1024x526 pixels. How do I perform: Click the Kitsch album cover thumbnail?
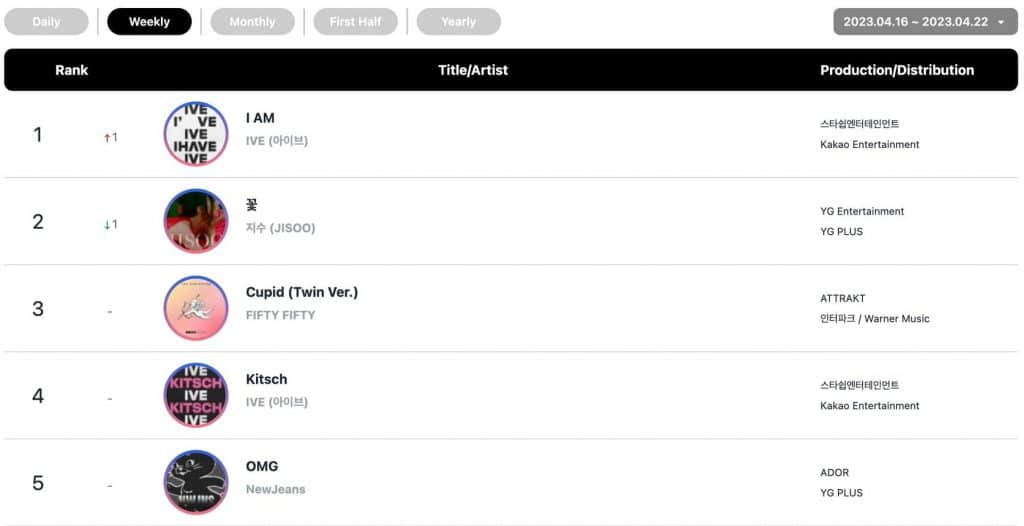(196, 395)
